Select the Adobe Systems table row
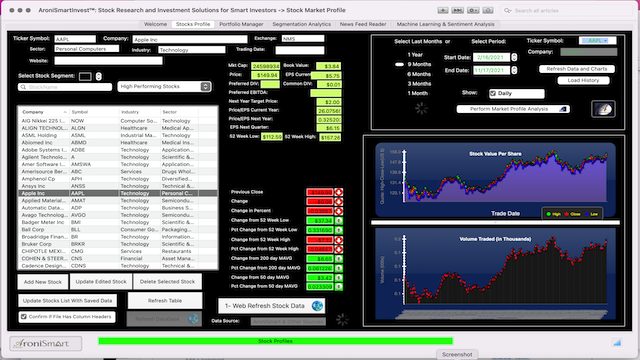This screenshot has width=640, height=360. click(x=118, y=150)
